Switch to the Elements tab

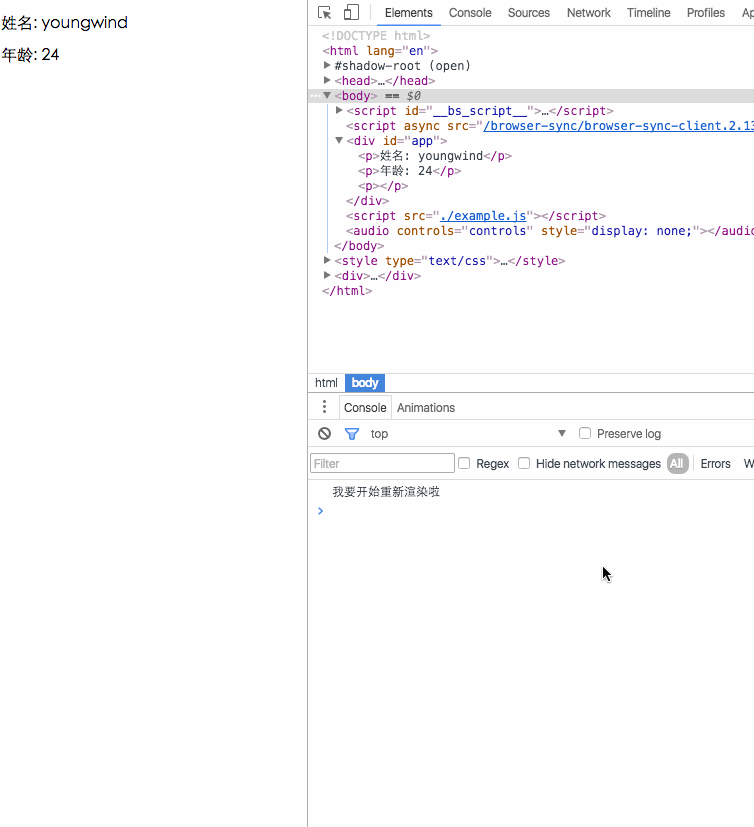[409, 13]
